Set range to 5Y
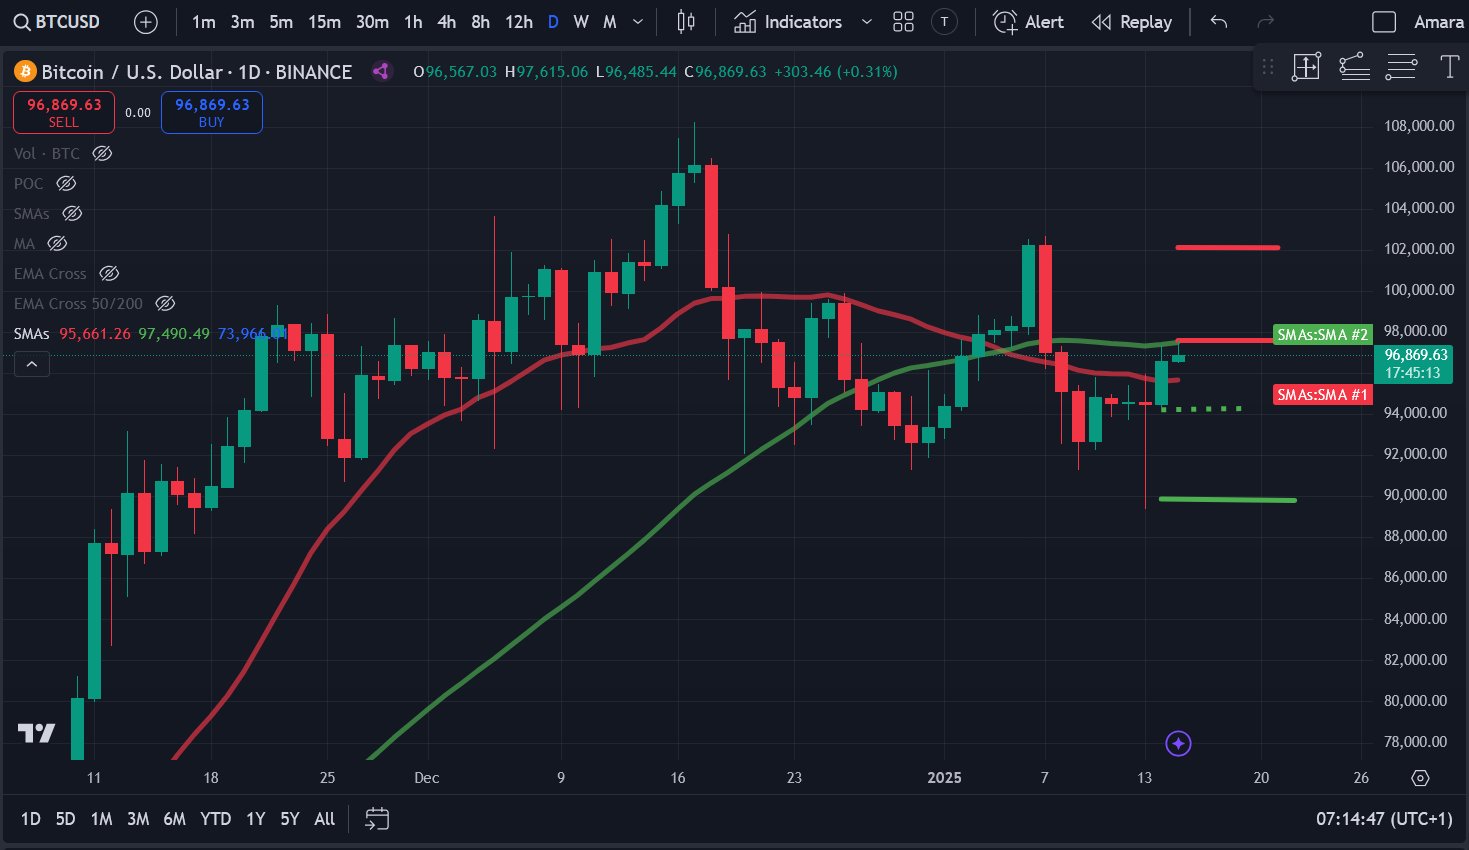 (290, 819)
